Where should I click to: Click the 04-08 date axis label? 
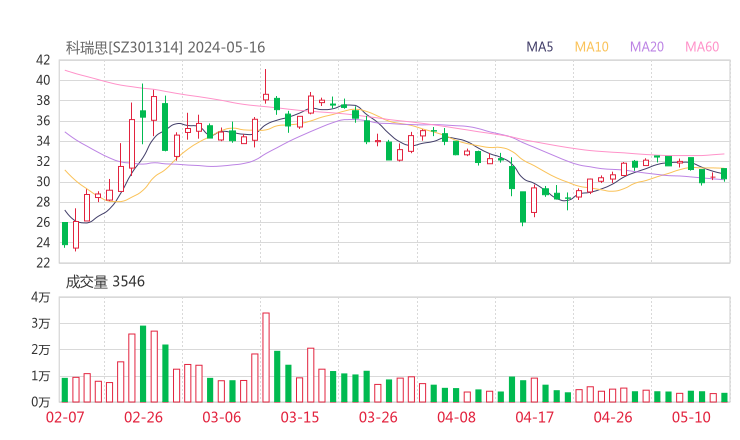tap(456, 417)
